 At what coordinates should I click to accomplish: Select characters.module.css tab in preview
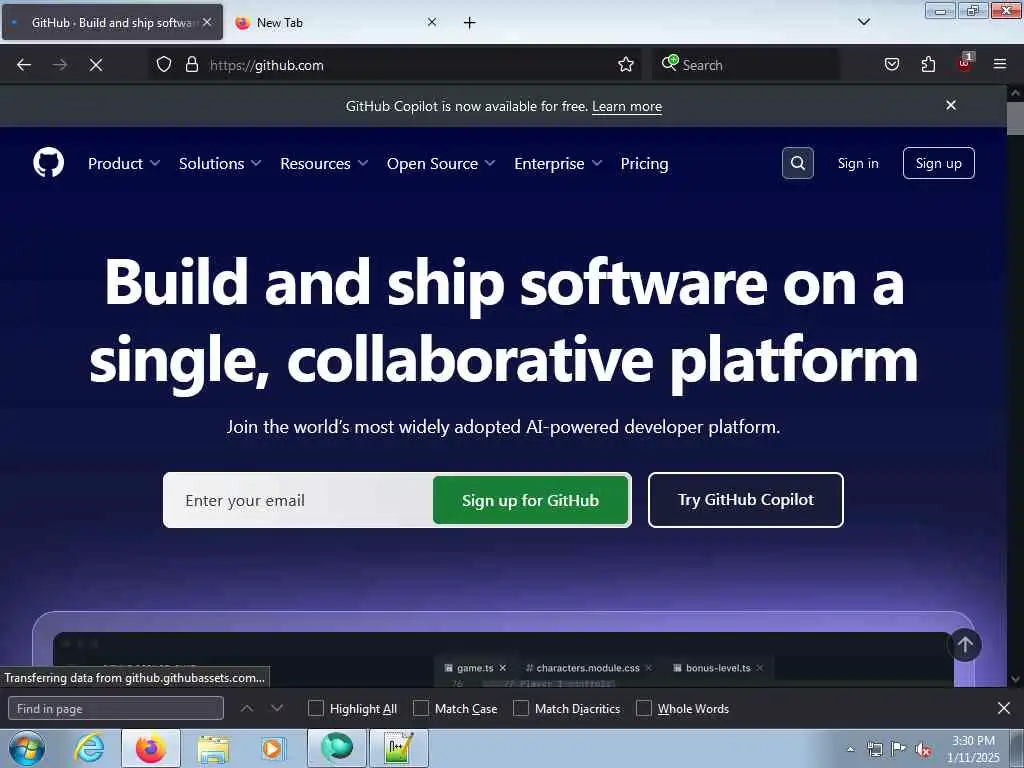588,667
